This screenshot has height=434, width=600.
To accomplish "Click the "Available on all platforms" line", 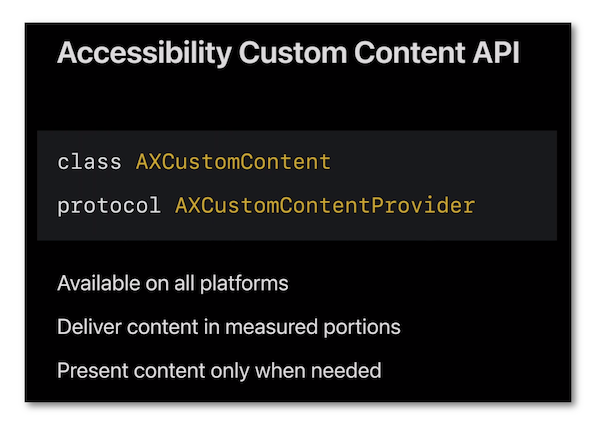I will coord(173,283).
